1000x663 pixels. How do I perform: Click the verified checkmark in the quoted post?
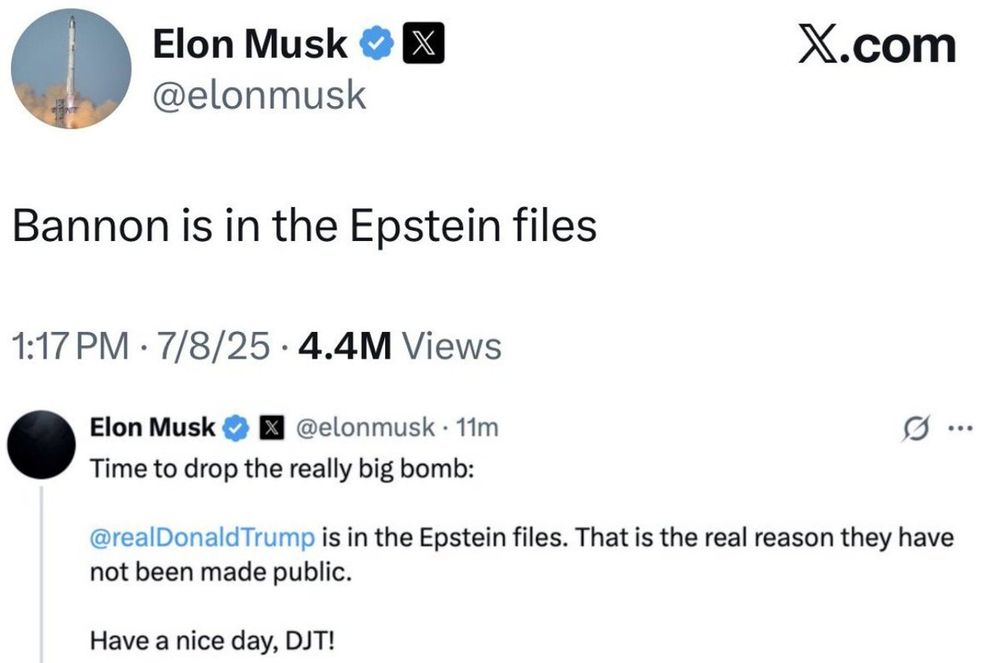pyautogui.click(x=236, y=428)
